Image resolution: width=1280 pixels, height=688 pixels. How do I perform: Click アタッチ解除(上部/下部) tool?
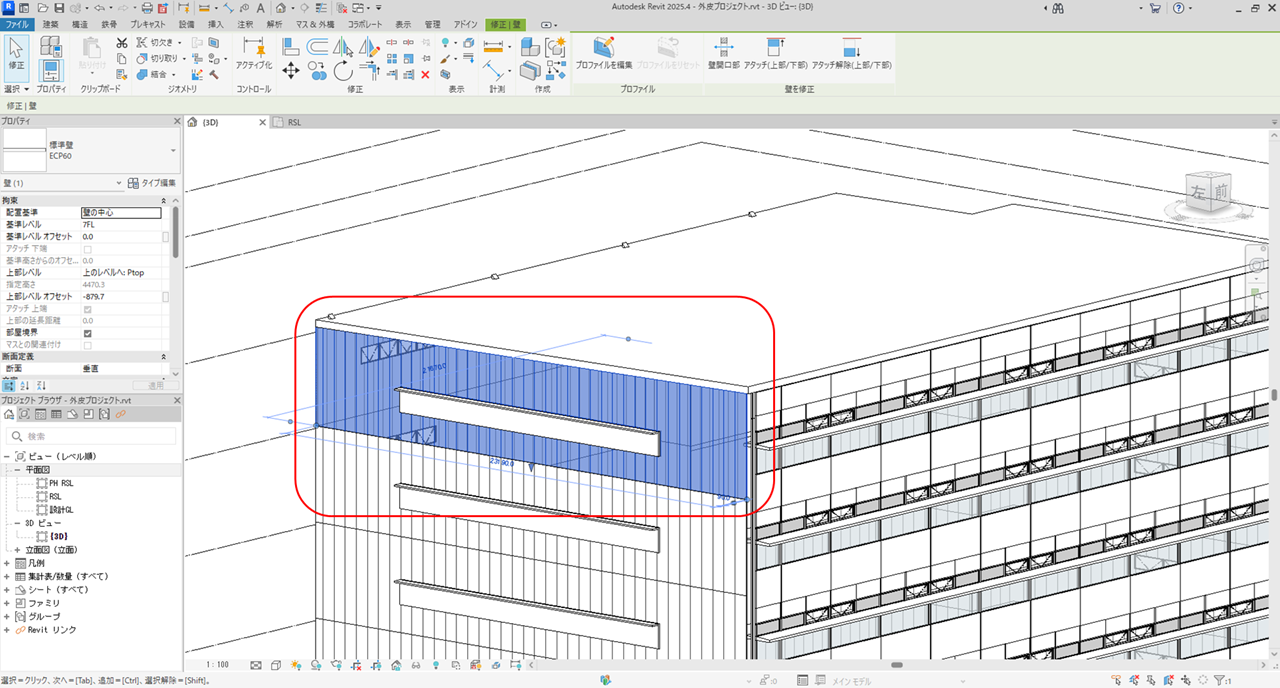851,51
